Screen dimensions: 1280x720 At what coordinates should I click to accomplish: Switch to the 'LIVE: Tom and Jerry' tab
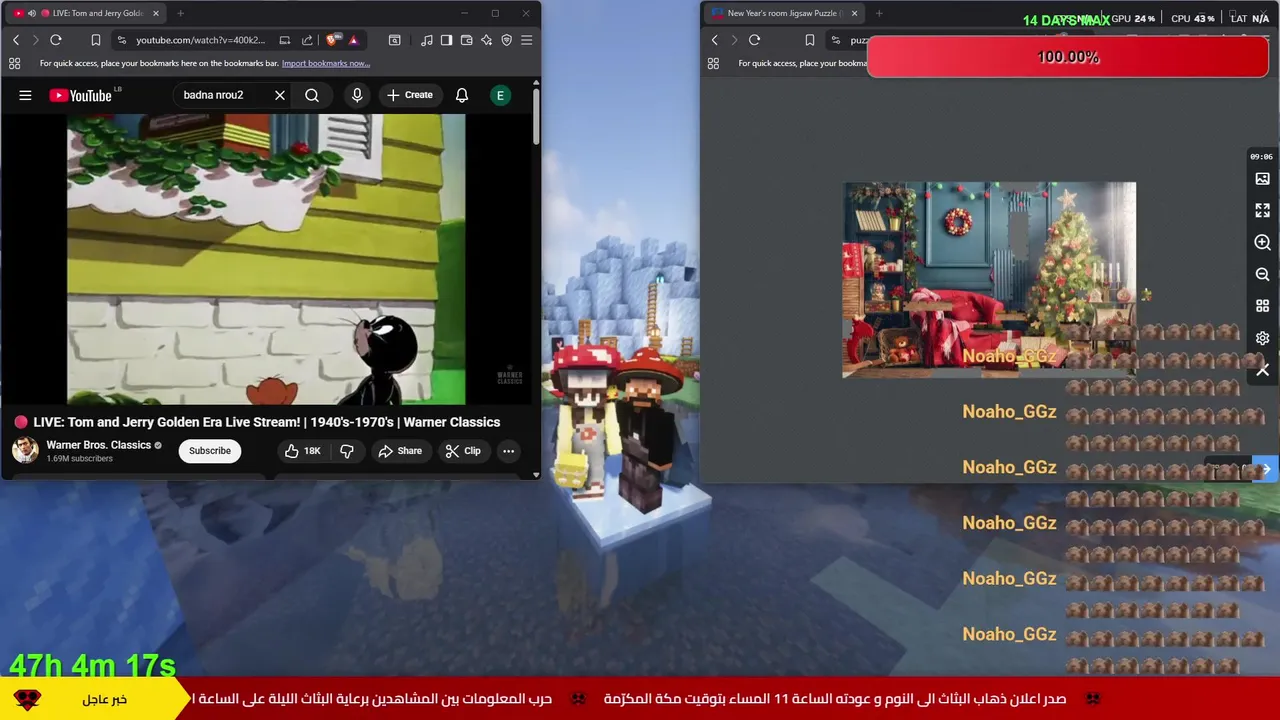pyautogui.click(x=87, y=13)
